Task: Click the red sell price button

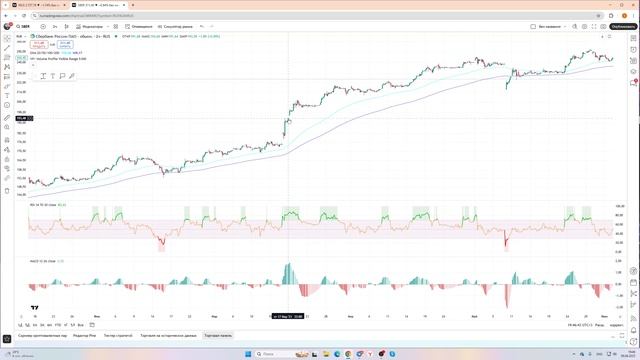Action: click(x=39, y=44)
